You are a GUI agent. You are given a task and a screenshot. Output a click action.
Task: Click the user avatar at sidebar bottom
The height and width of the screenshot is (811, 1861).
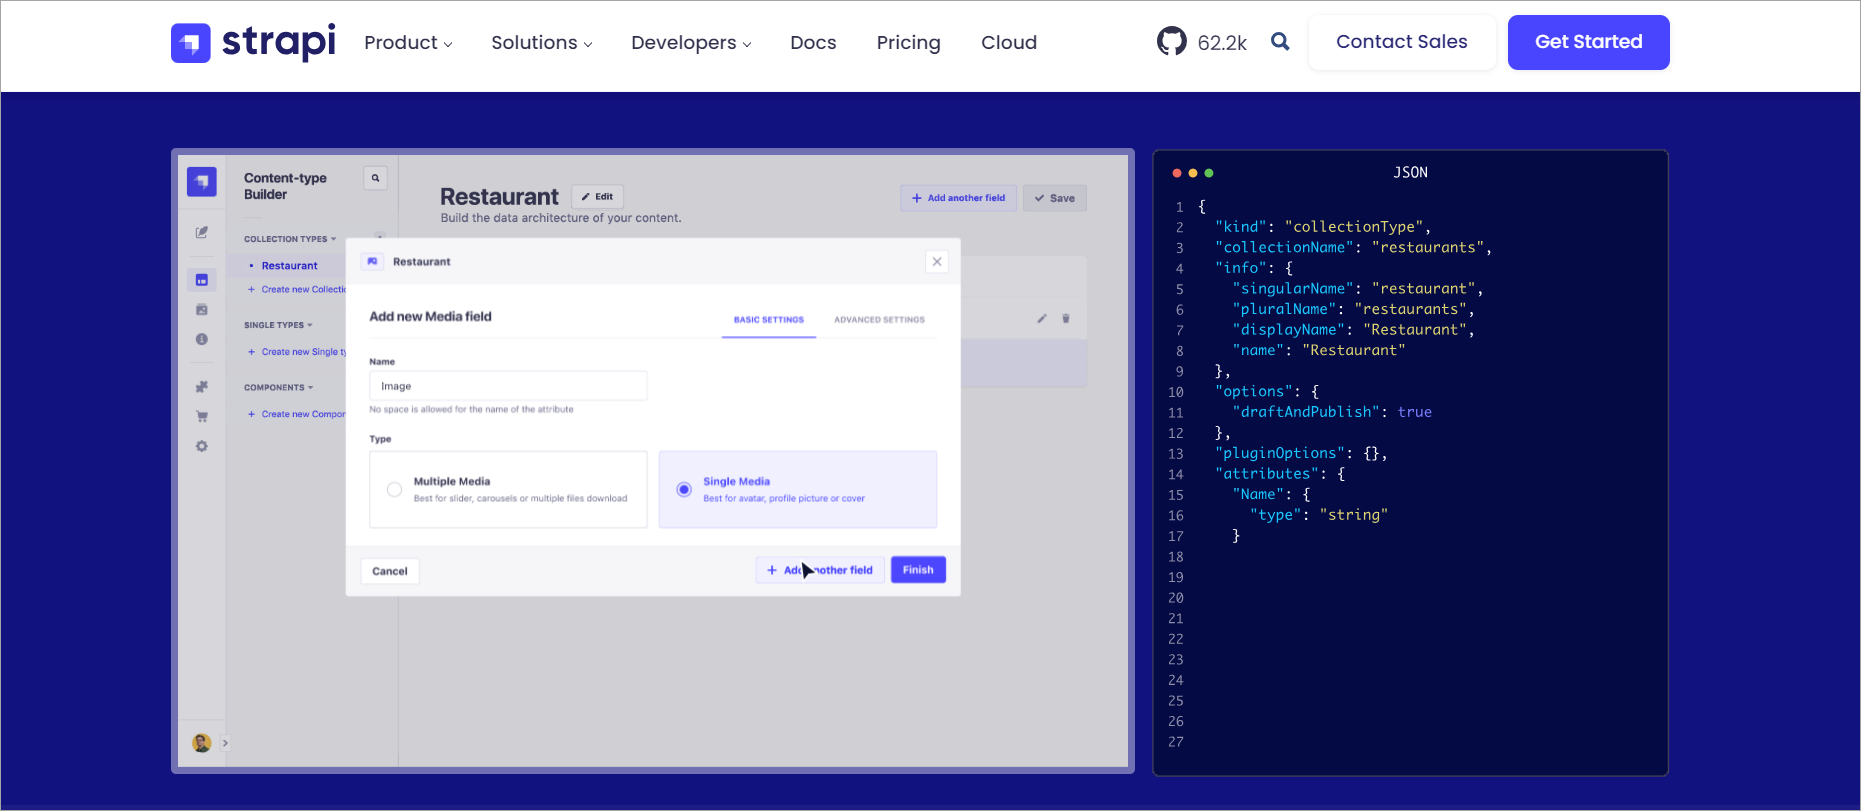point(202,743)
